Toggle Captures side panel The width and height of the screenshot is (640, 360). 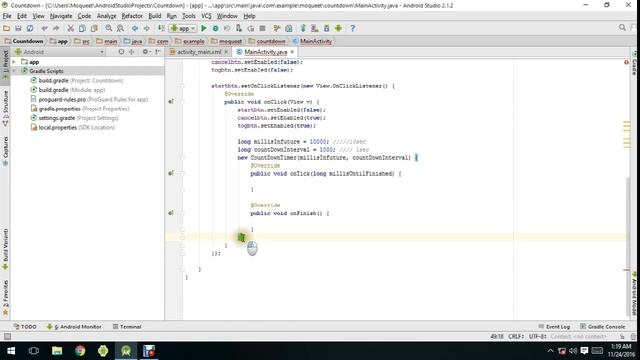point(5,151)
